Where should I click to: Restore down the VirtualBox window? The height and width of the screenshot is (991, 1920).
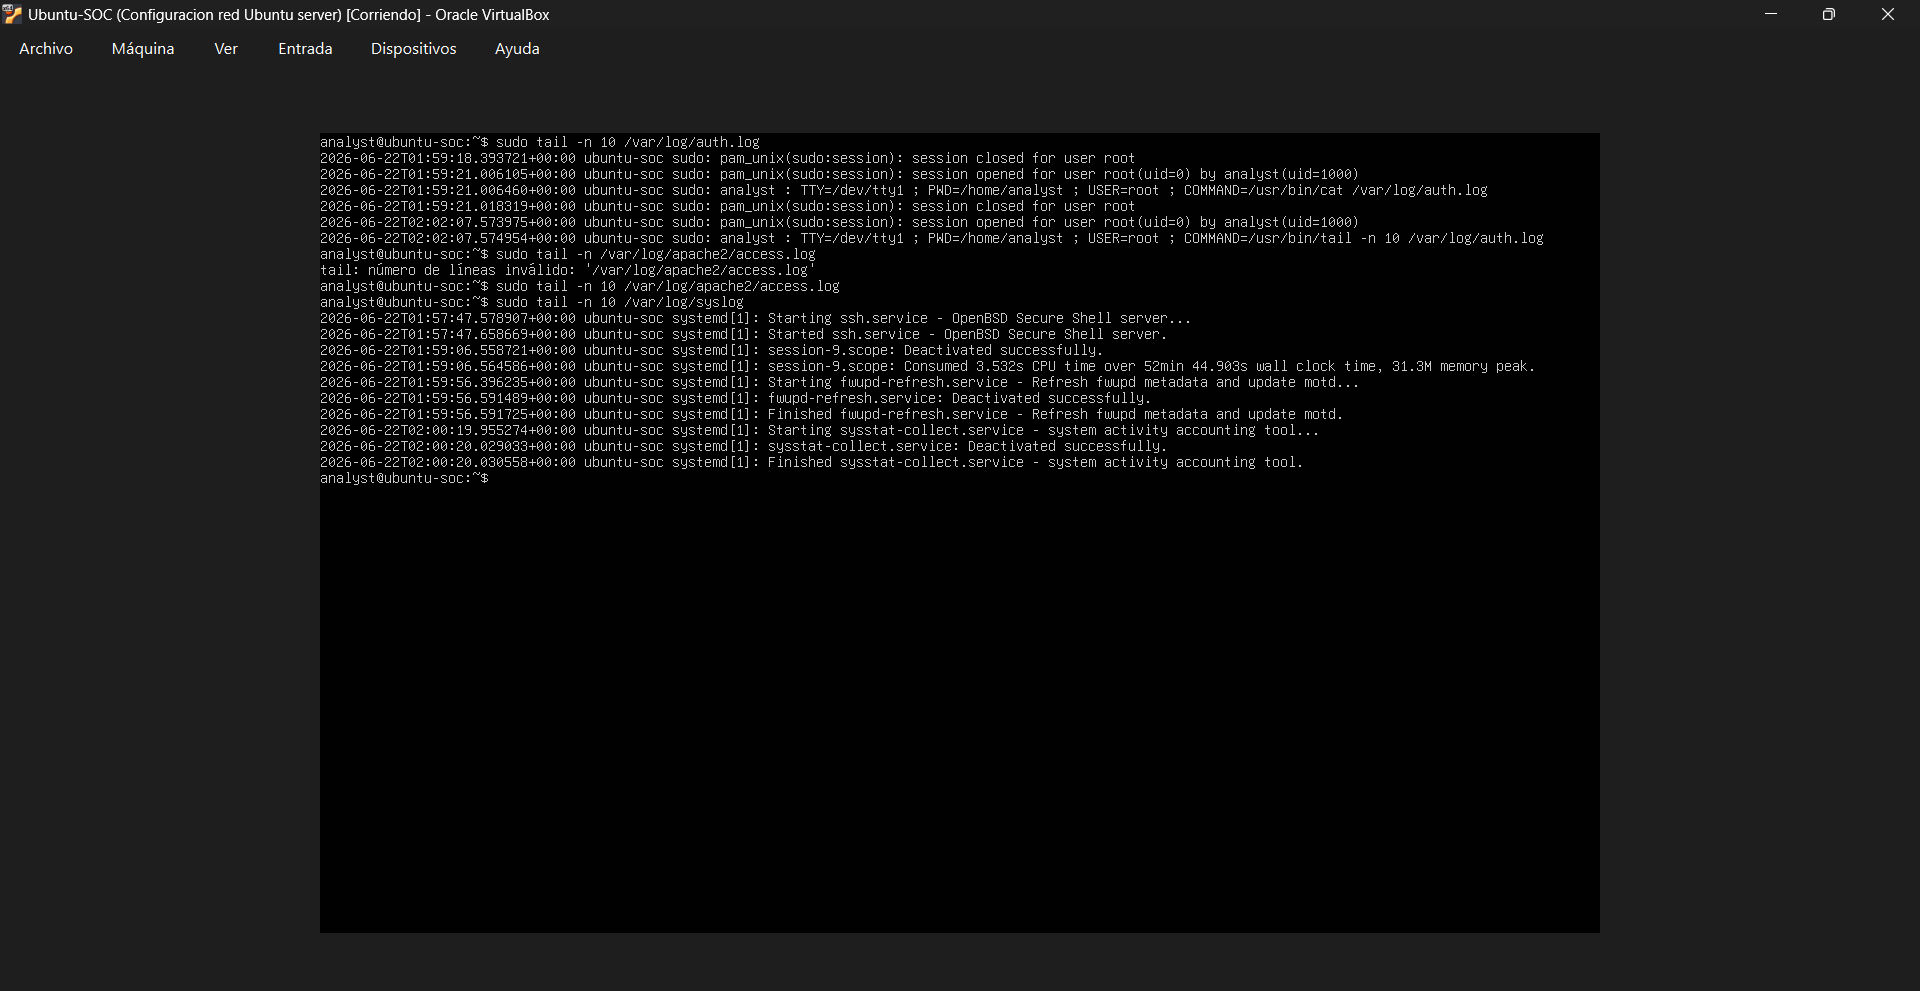pyautogui.click(x=1829, y=14)
